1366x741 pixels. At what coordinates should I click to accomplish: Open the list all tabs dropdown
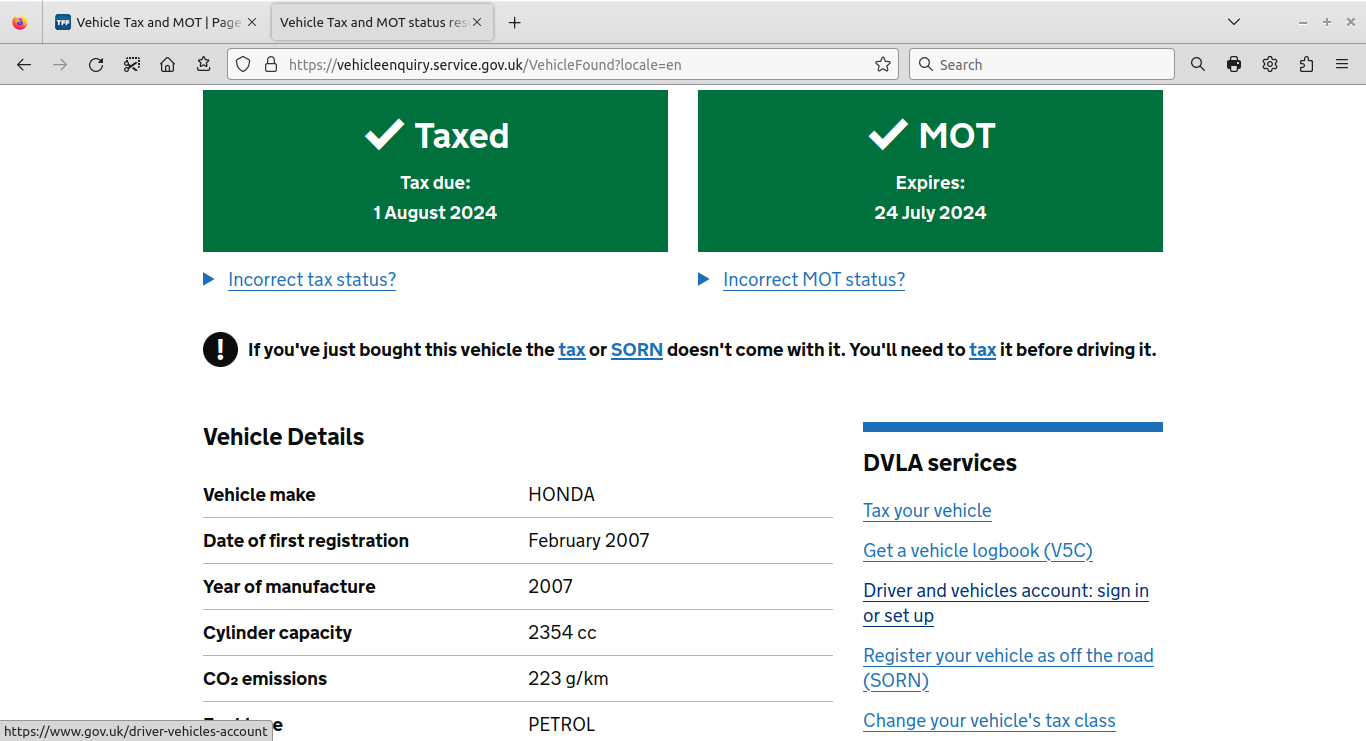point(1234,22)
